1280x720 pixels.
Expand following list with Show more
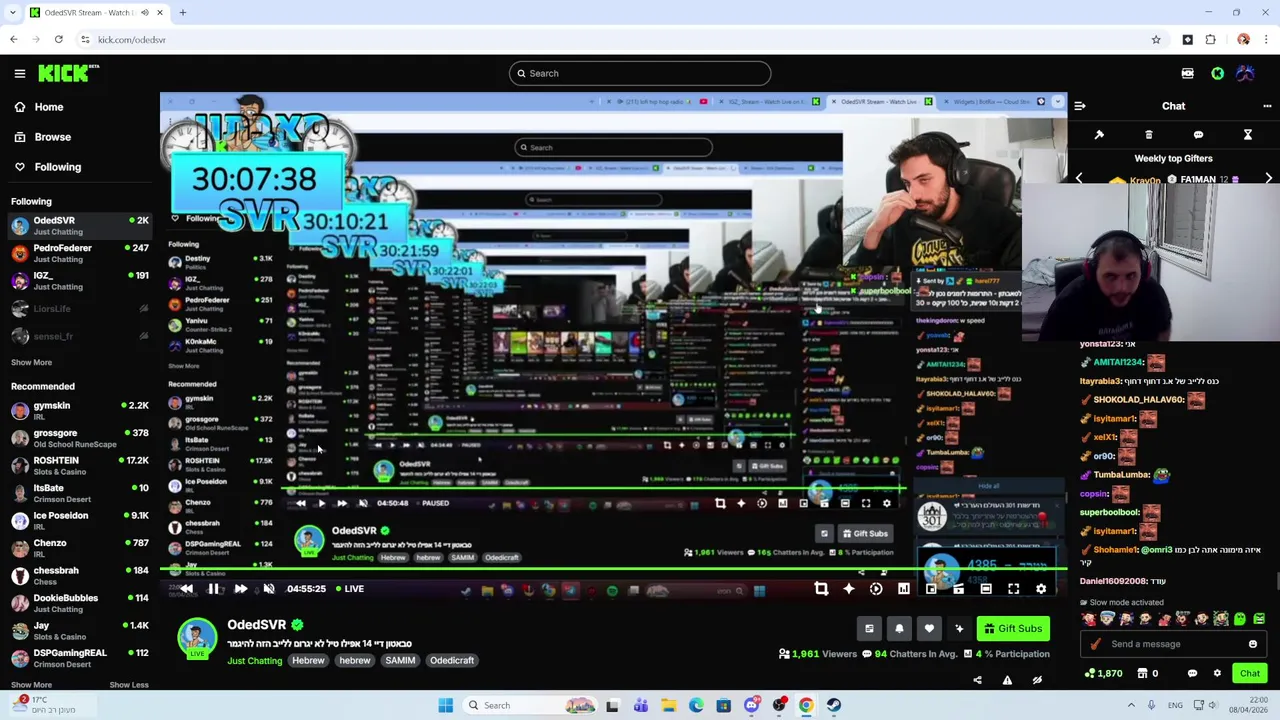[x=31, y=362]
